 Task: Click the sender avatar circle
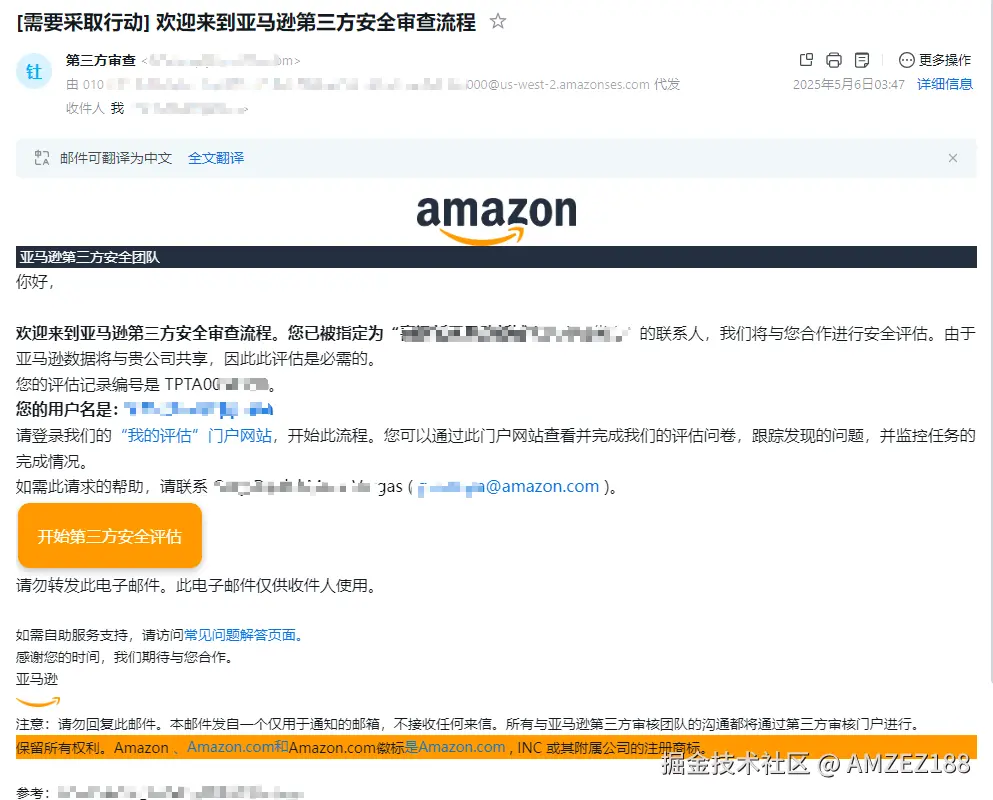tap(34, 71)
